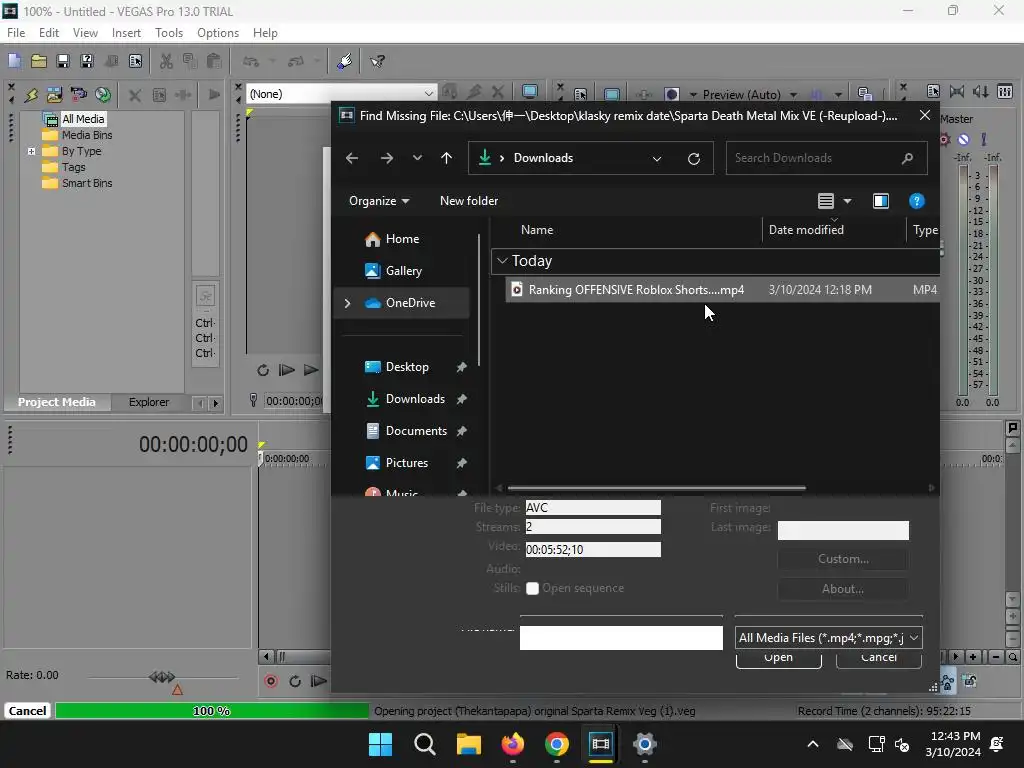Click the Get Media from the Web icon

point(103,95)
